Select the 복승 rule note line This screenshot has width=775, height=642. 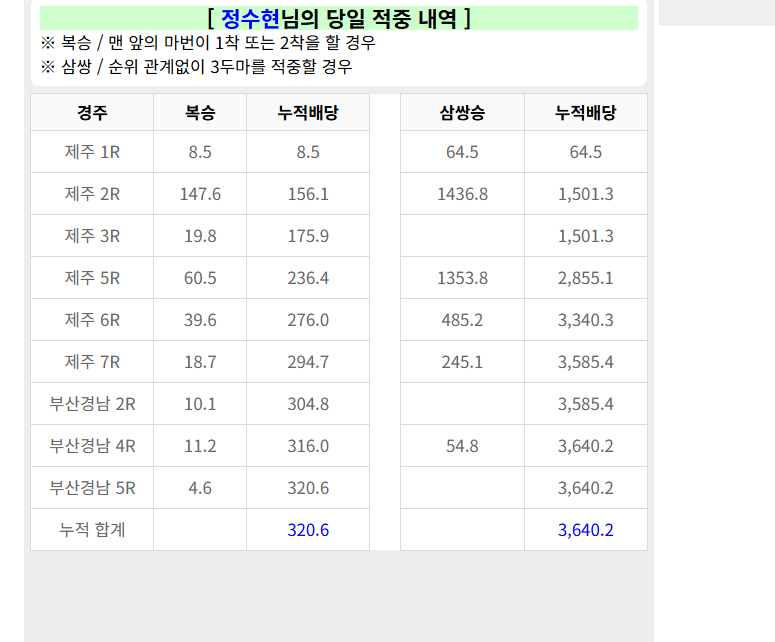pyautogui.click(x=208, y=43)
